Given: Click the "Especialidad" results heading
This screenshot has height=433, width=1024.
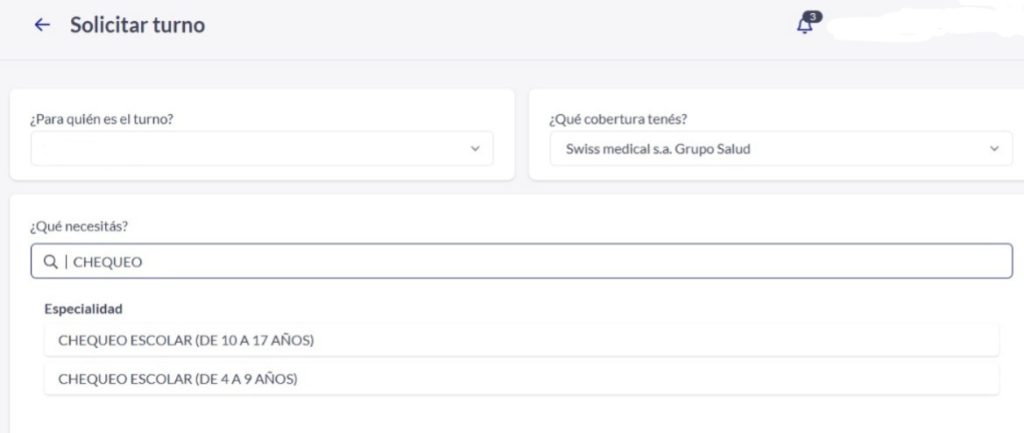Looking at the screenshot, I should (x=83, y=309).
